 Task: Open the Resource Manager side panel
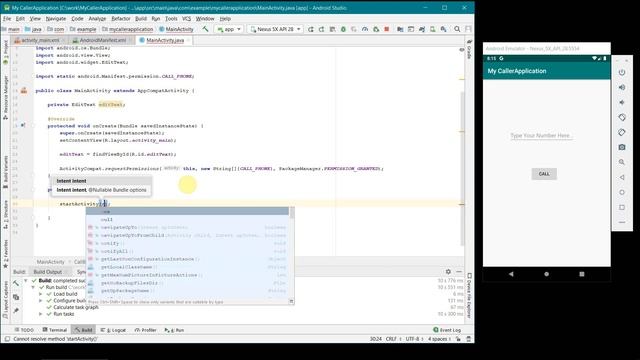pos(6,97)
